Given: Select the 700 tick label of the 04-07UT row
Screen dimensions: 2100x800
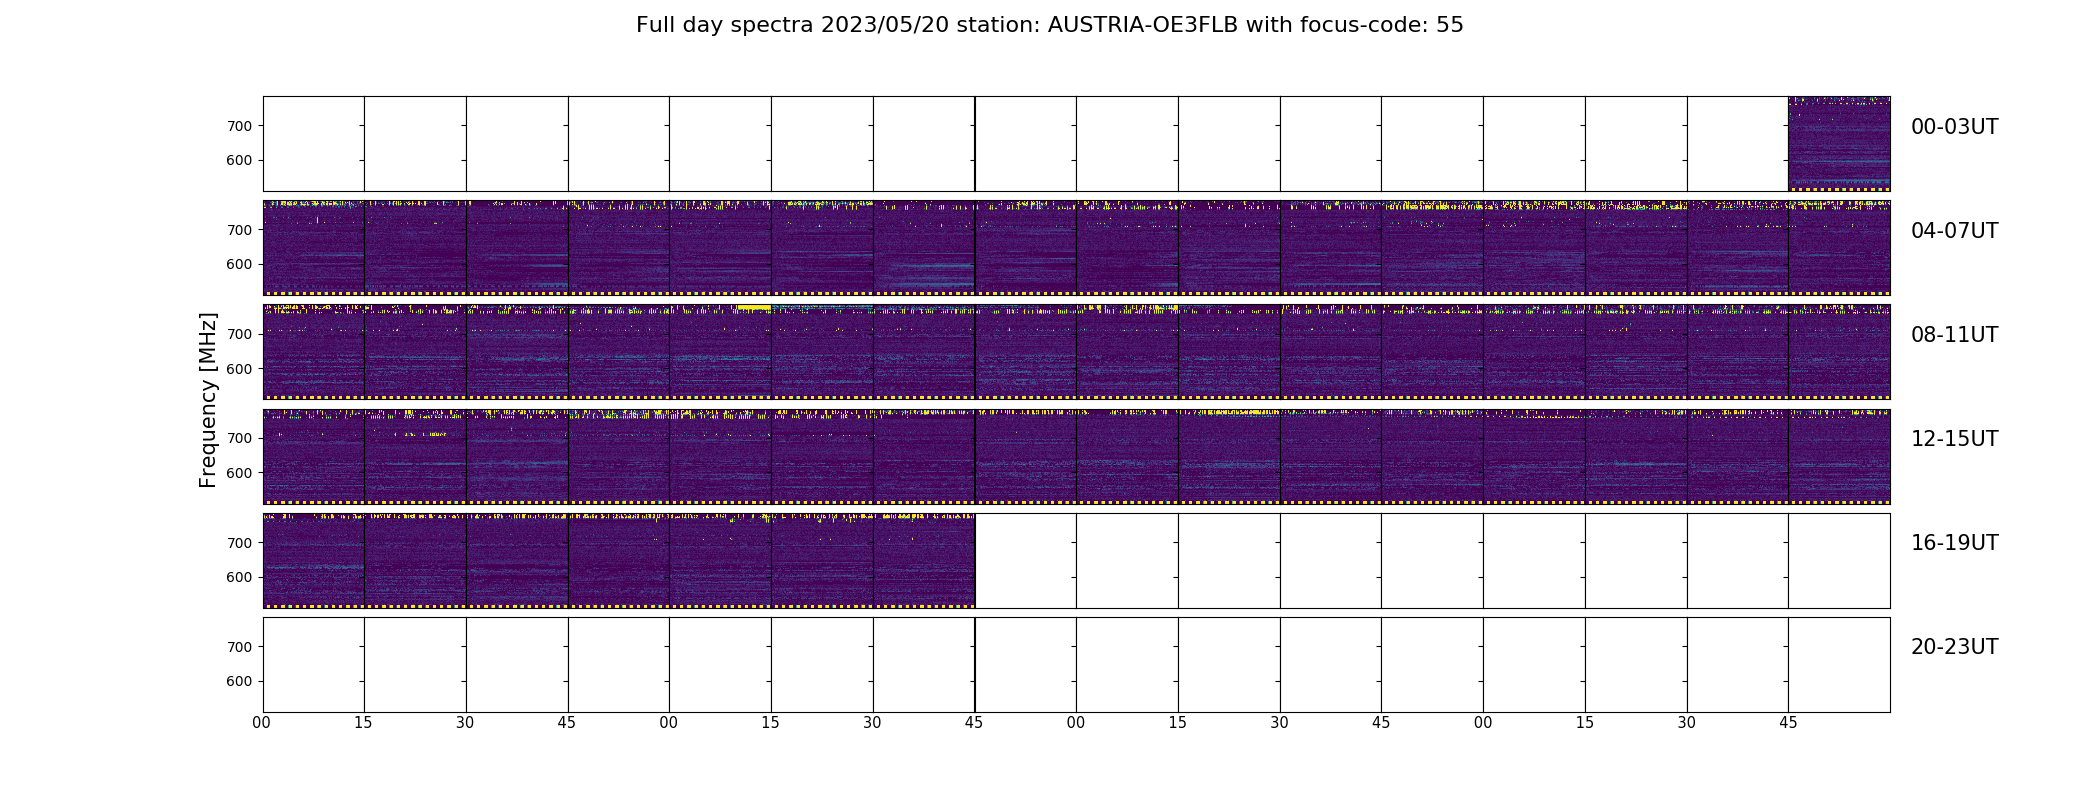Looking at the screenshot, I should pos(240,230).
